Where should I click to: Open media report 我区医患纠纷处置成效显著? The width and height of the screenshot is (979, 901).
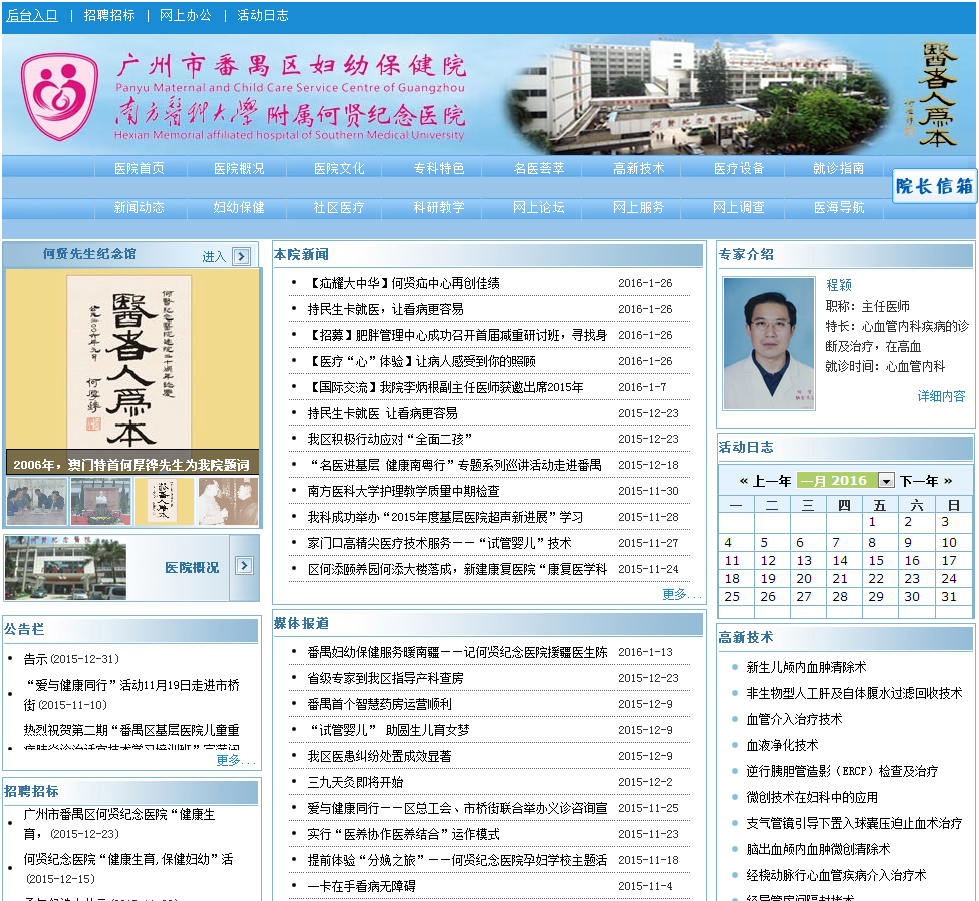click(x=380, y=756)
